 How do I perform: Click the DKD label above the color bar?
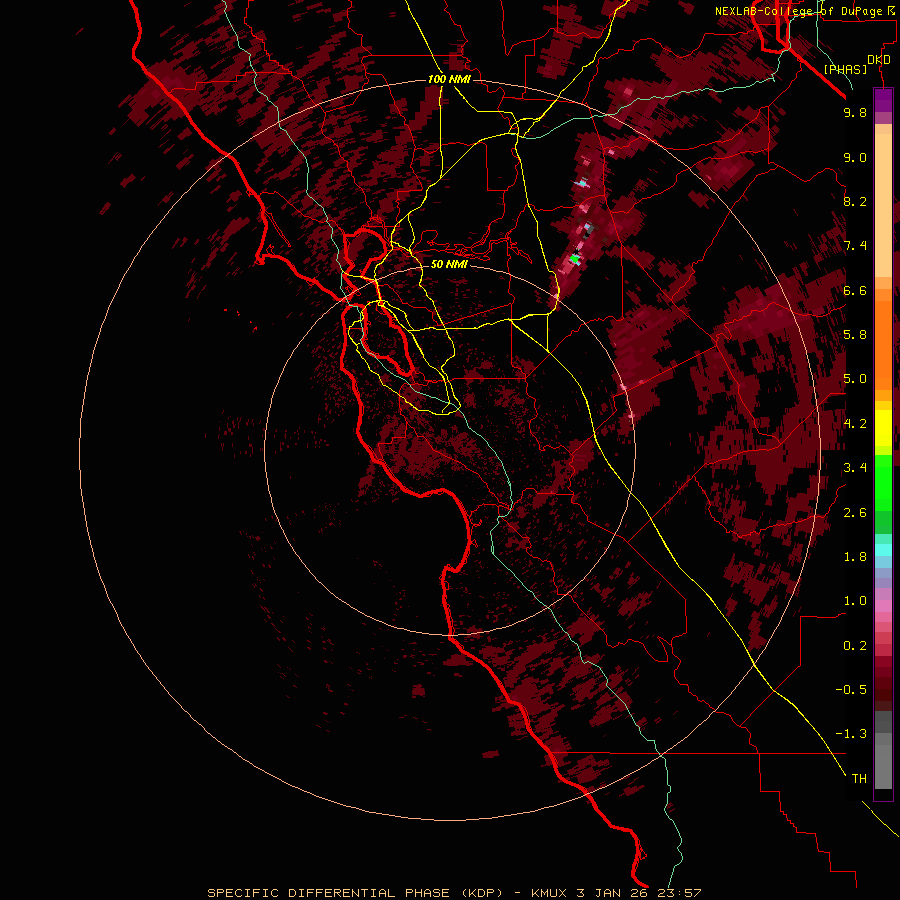point(879,60)
